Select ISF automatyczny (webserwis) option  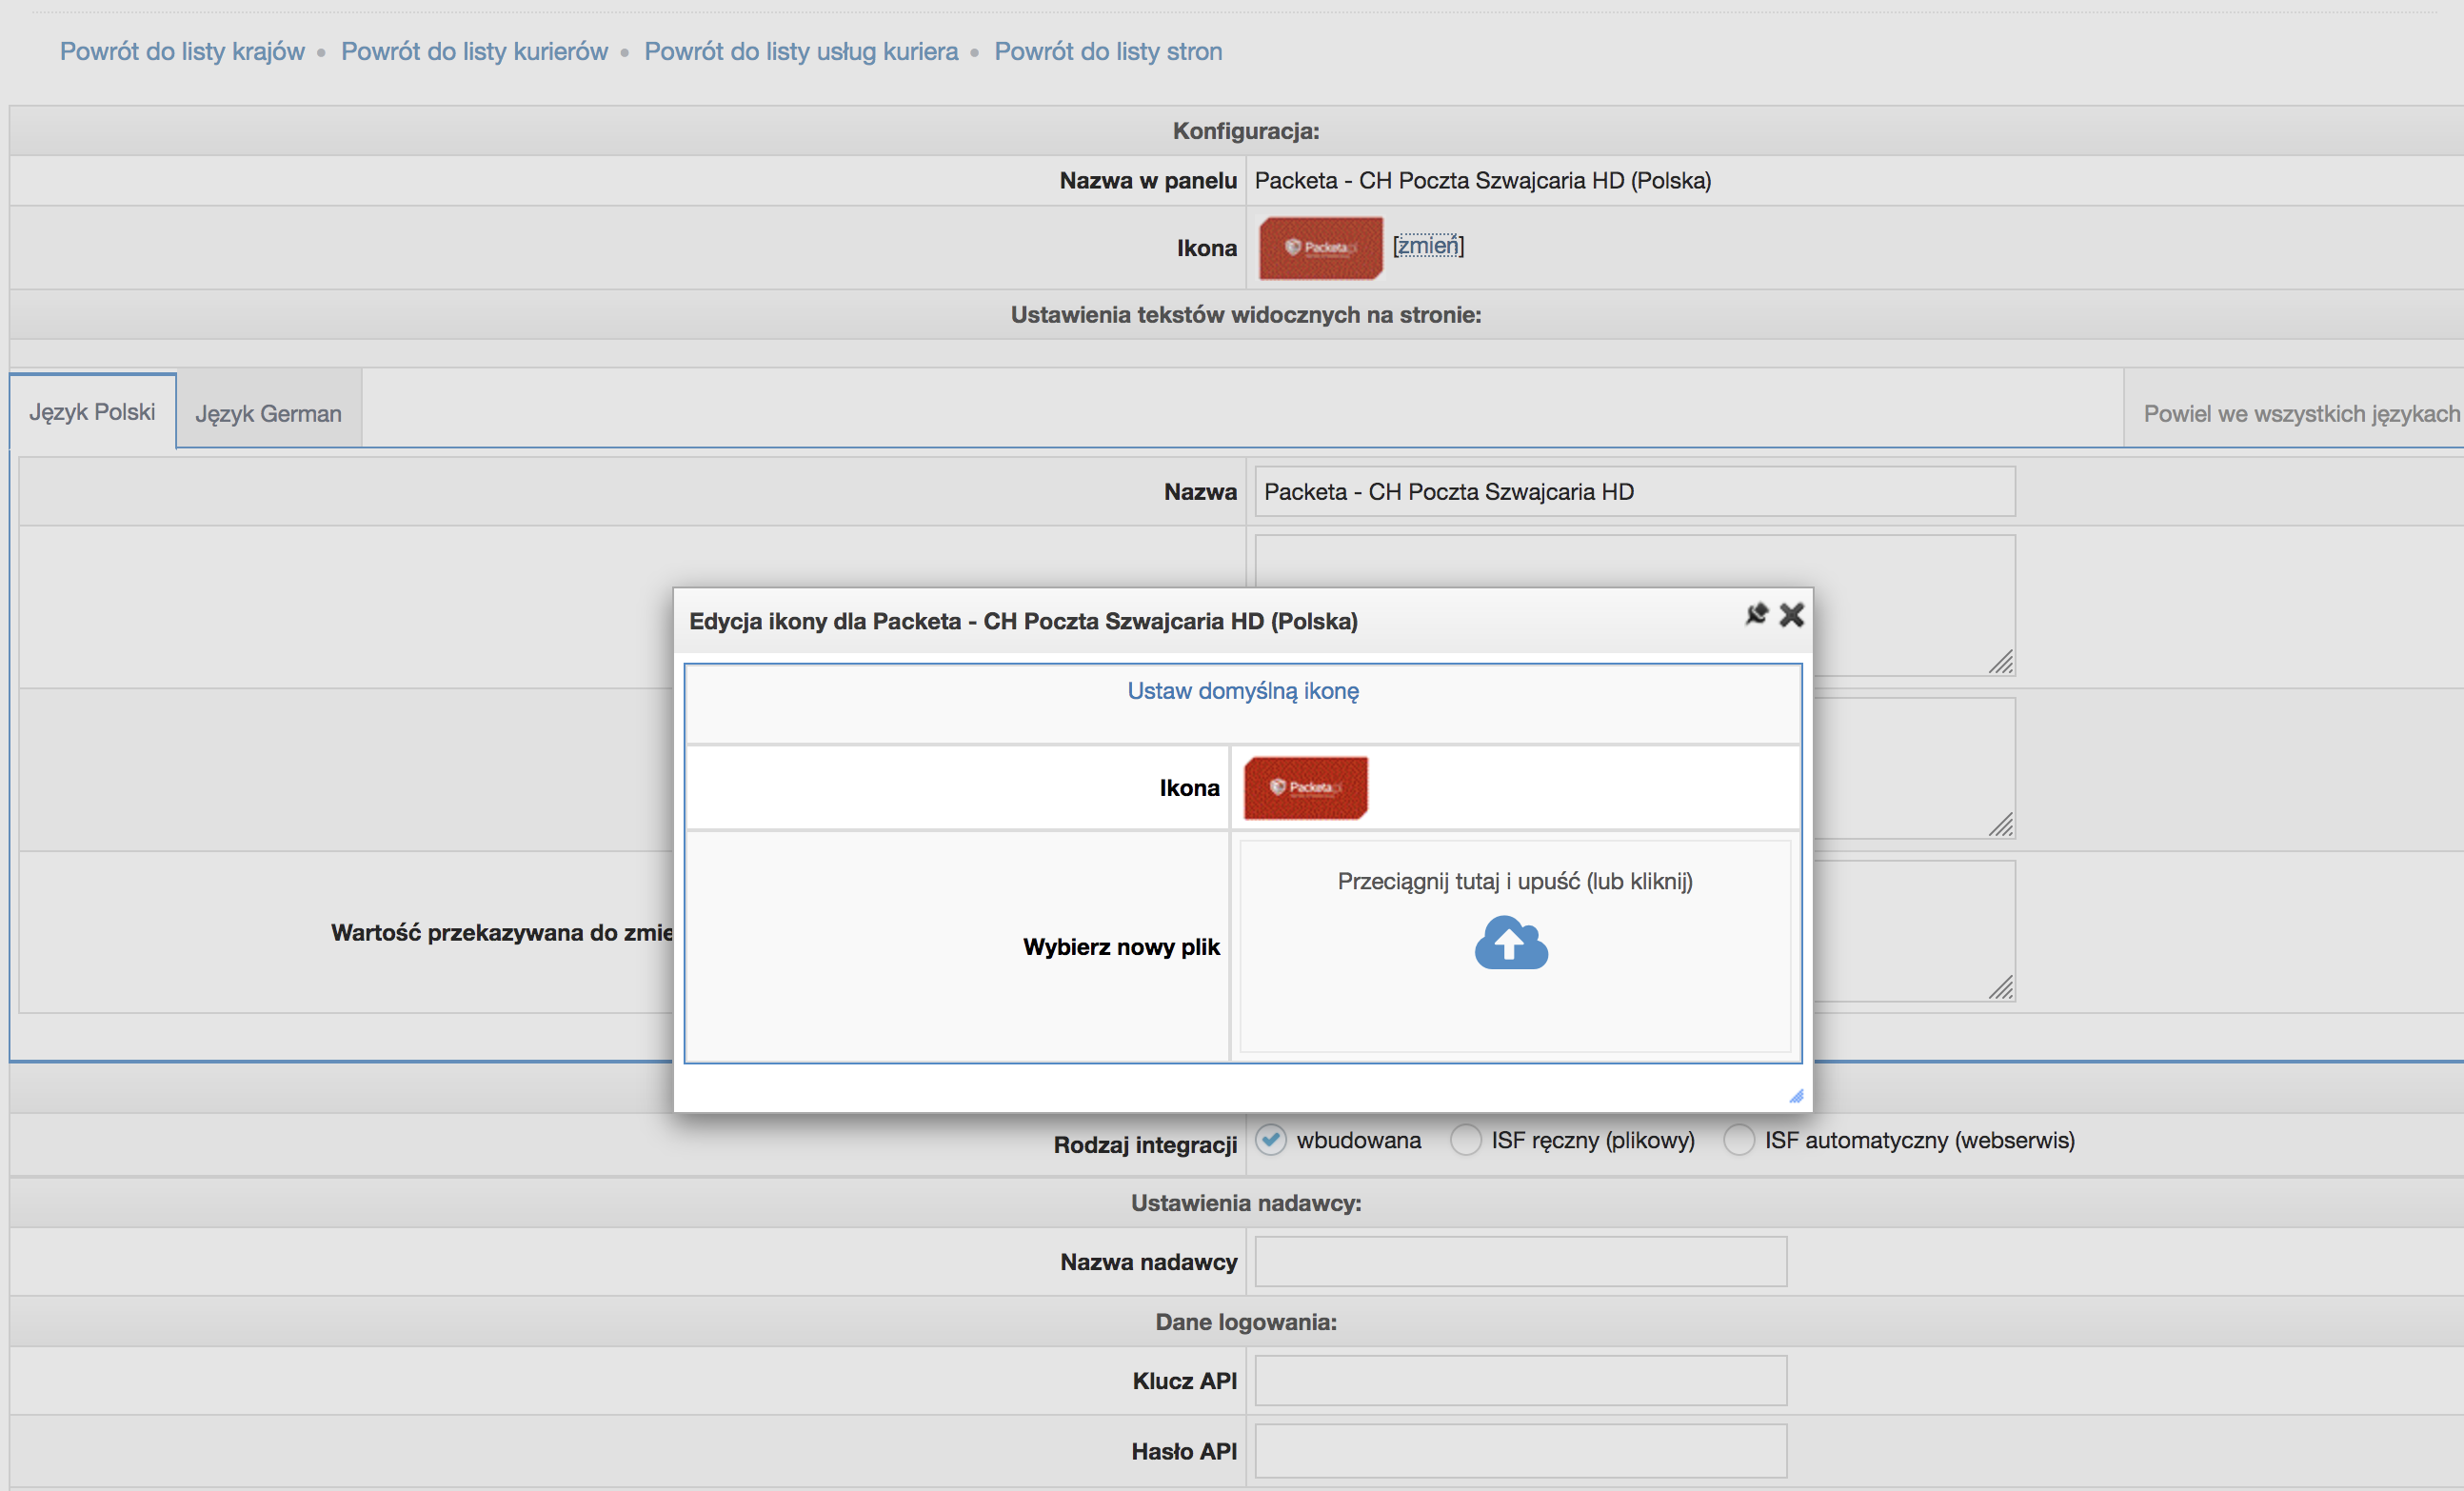point(1739,1140)
